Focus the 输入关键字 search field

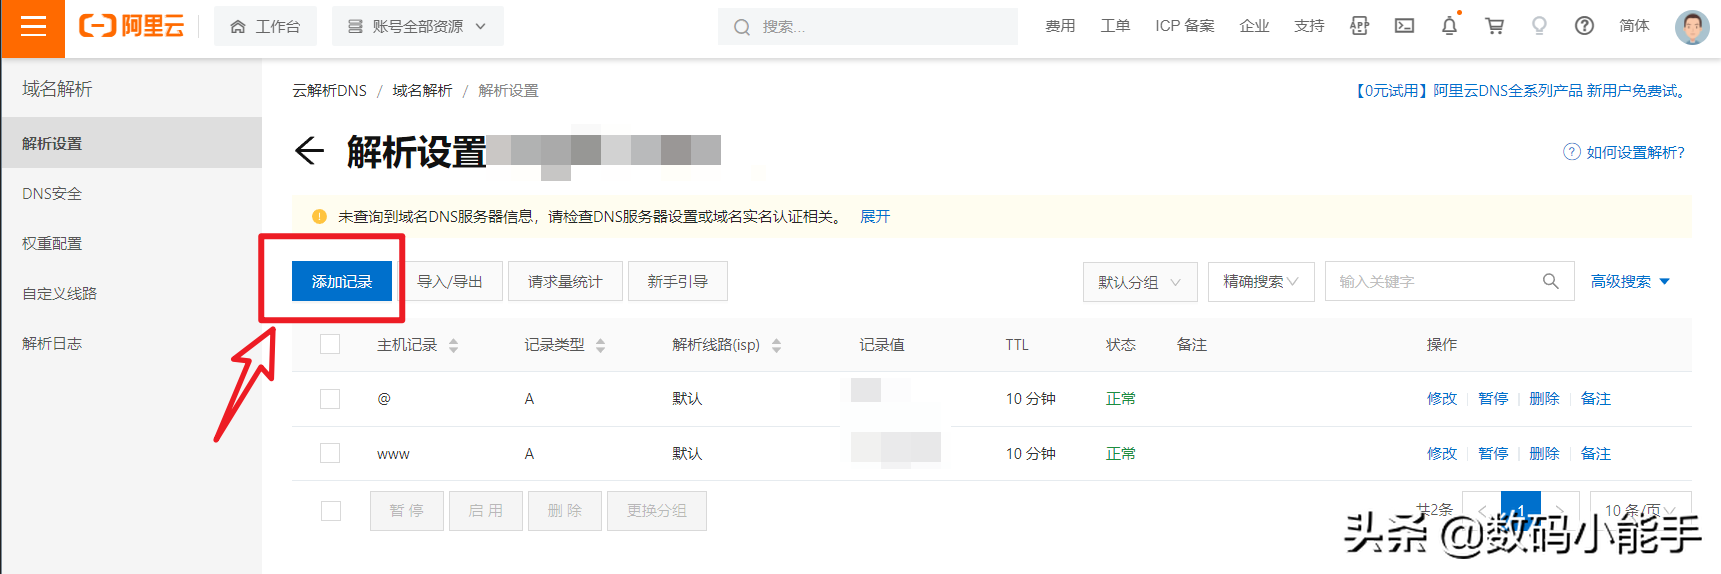pos(1450,281)
